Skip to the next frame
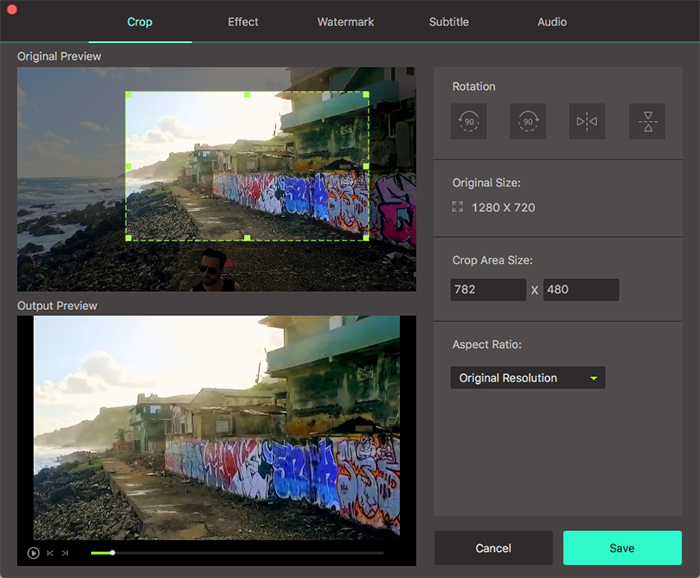The image size is (700, 578). (x=65, y=553)
